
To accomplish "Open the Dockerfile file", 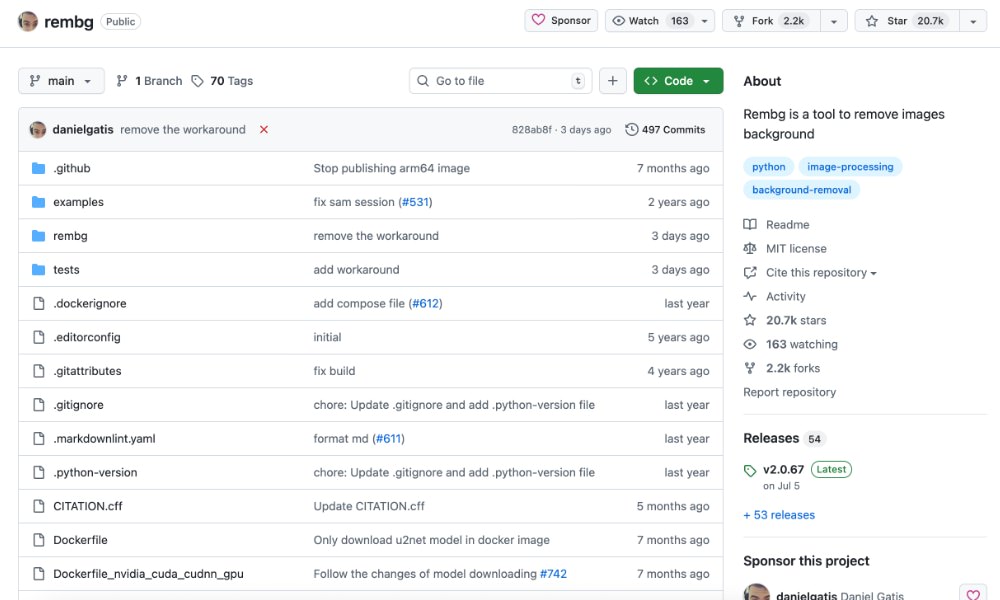I will tap(80, 540).
